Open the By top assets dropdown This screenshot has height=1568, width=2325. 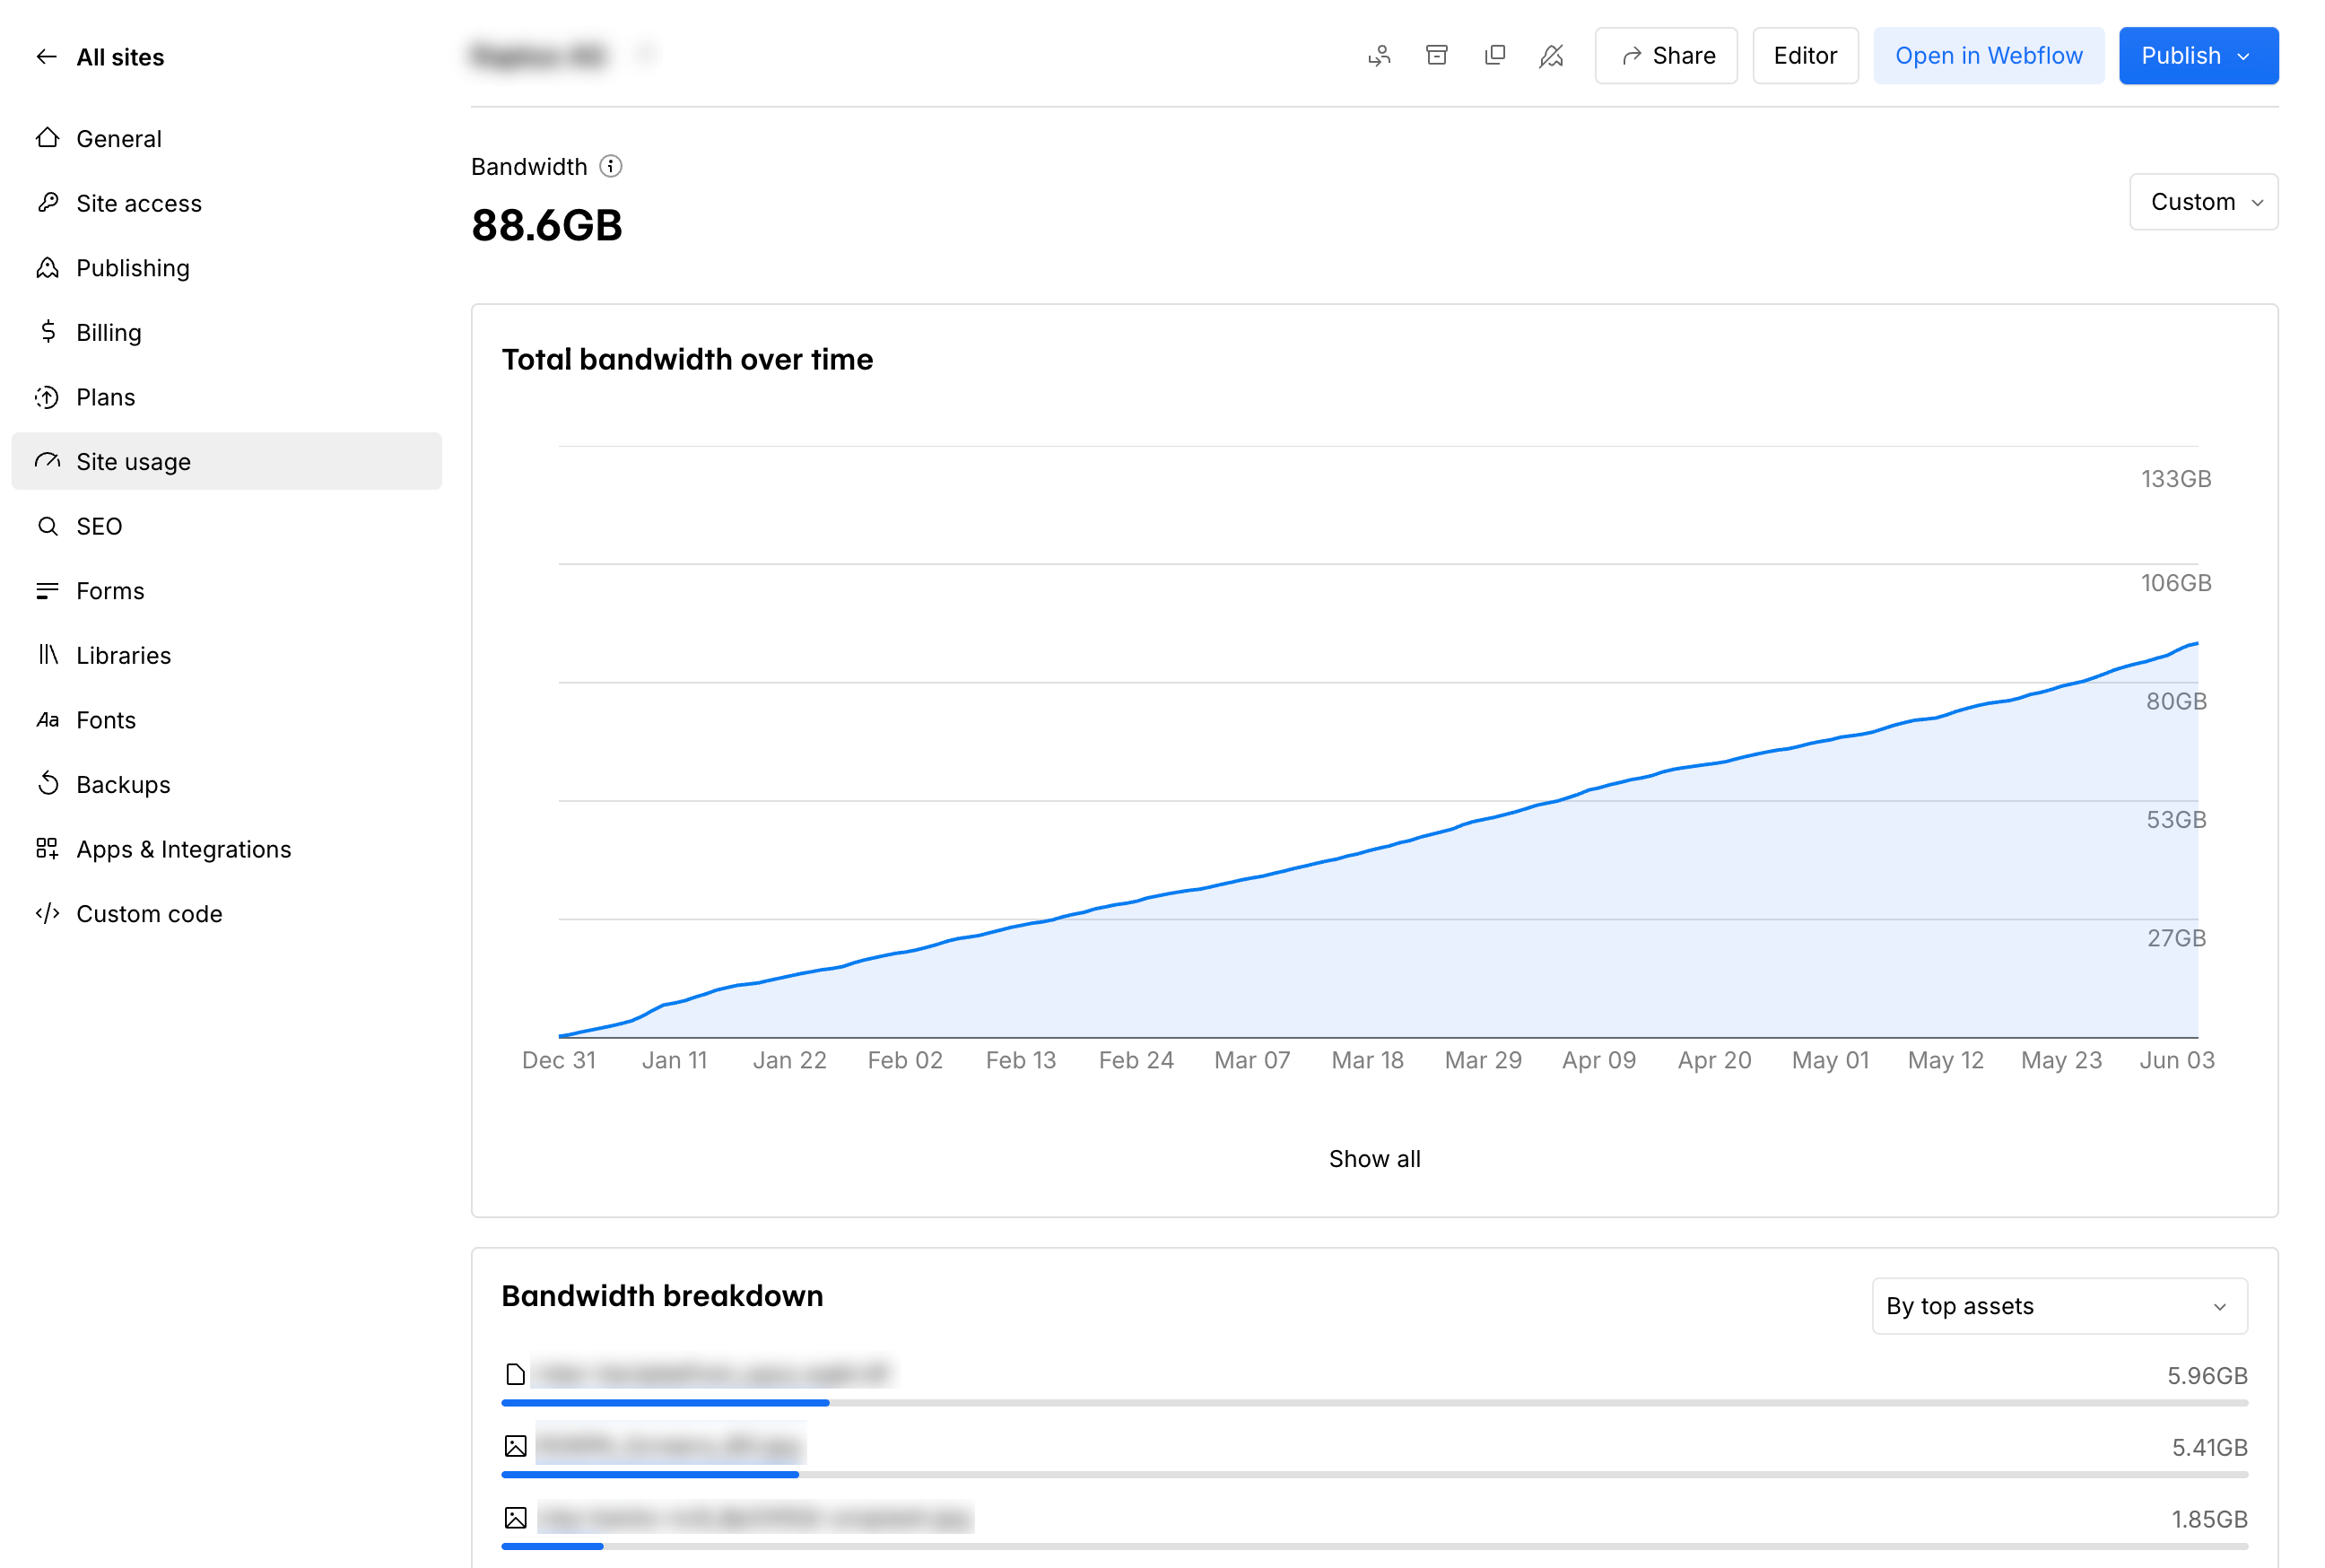point(2059,1306)
